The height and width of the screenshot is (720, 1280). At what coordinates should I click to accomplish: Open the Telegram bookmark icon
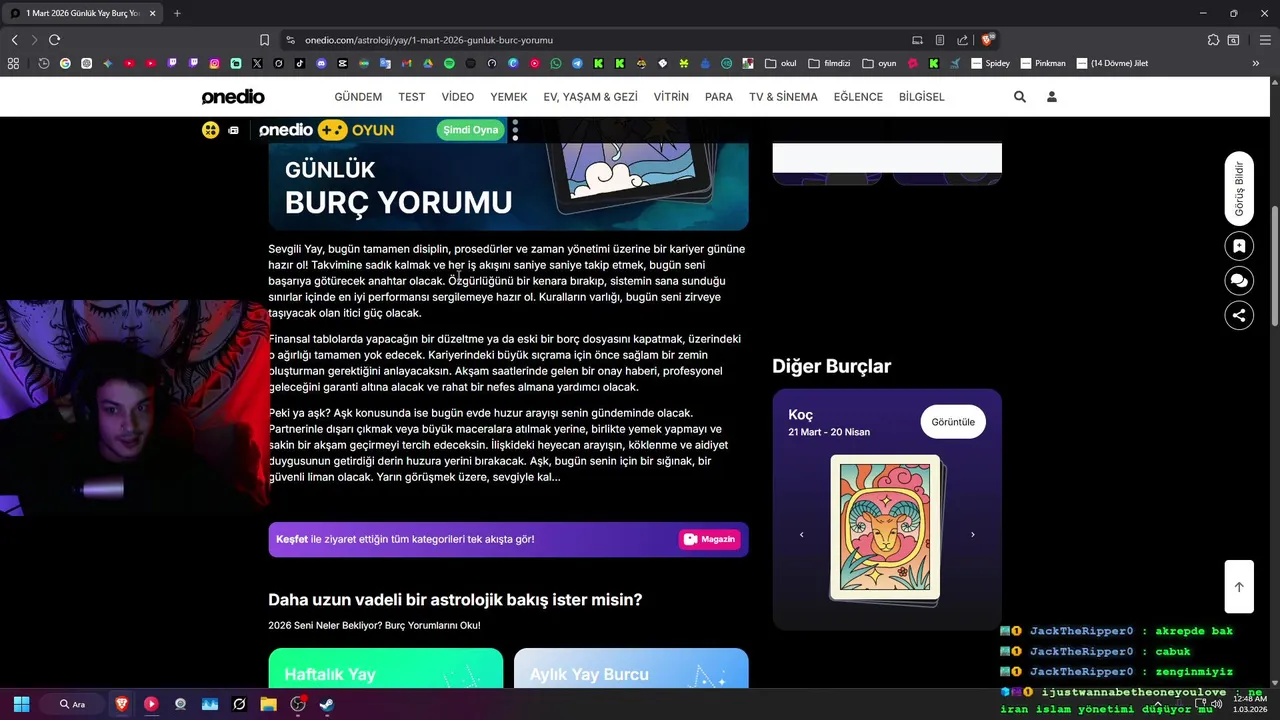tap(577, 63)
